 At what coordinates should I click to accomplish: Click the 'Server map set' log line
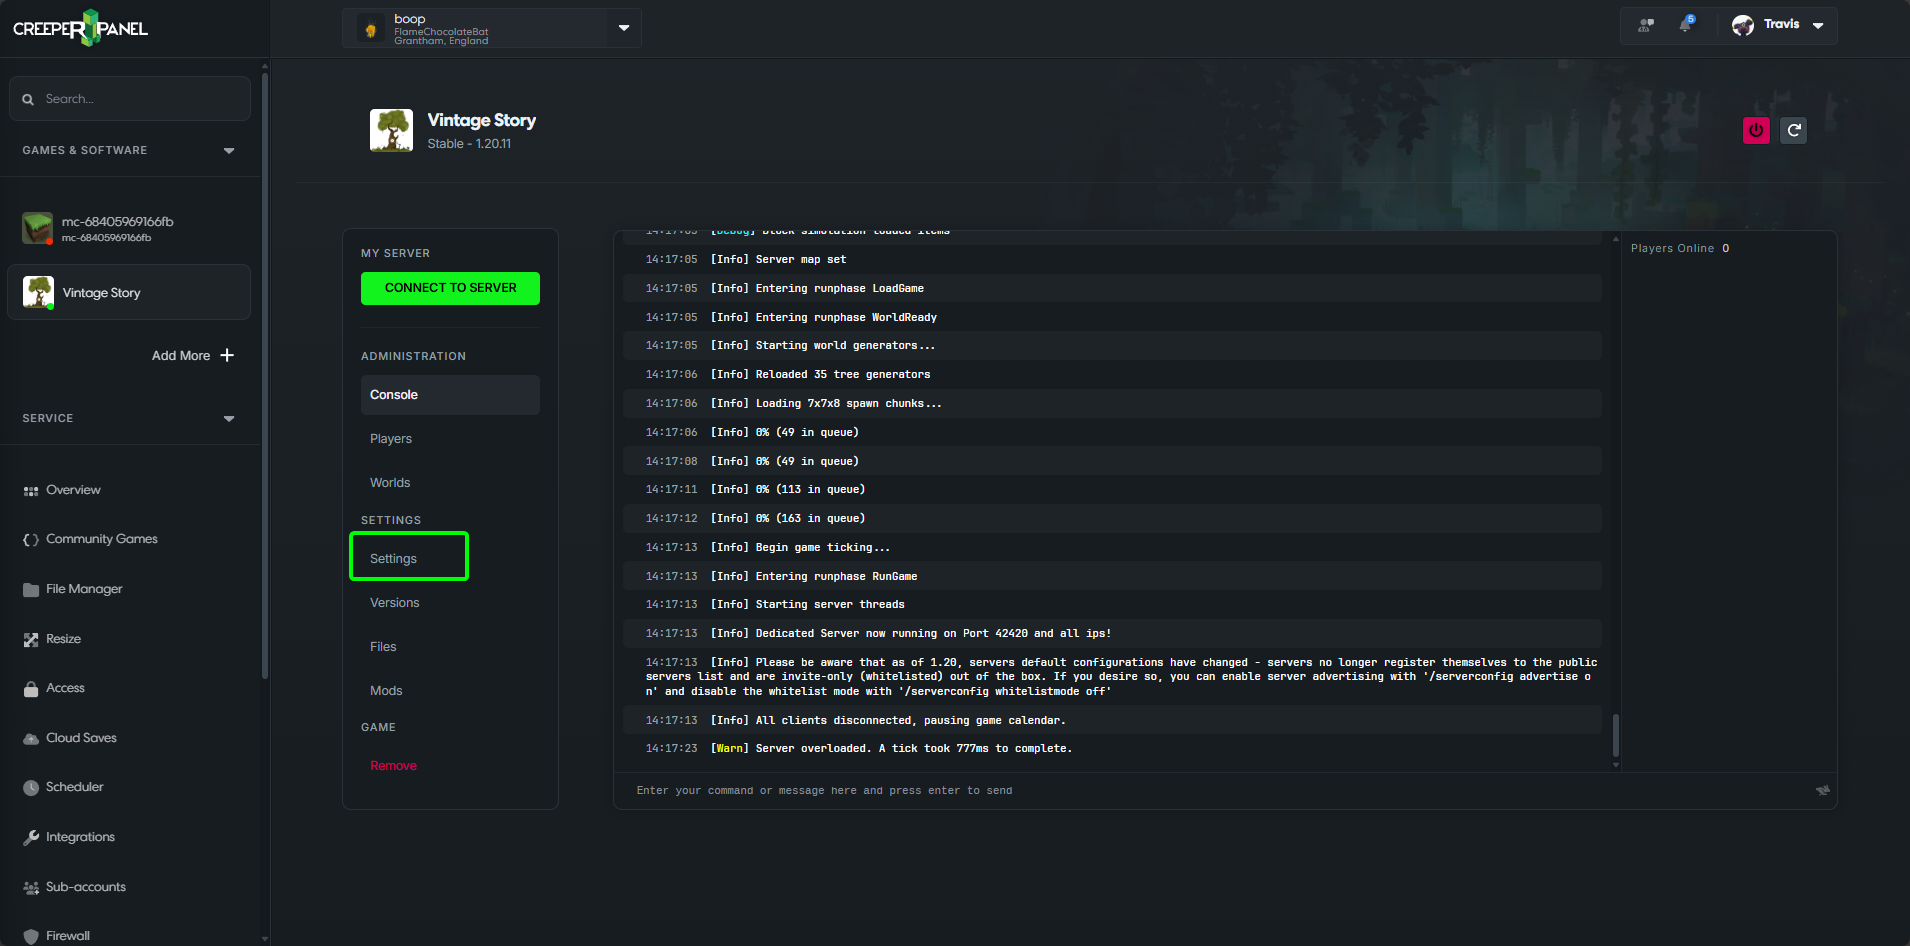tap(1111, 259)
